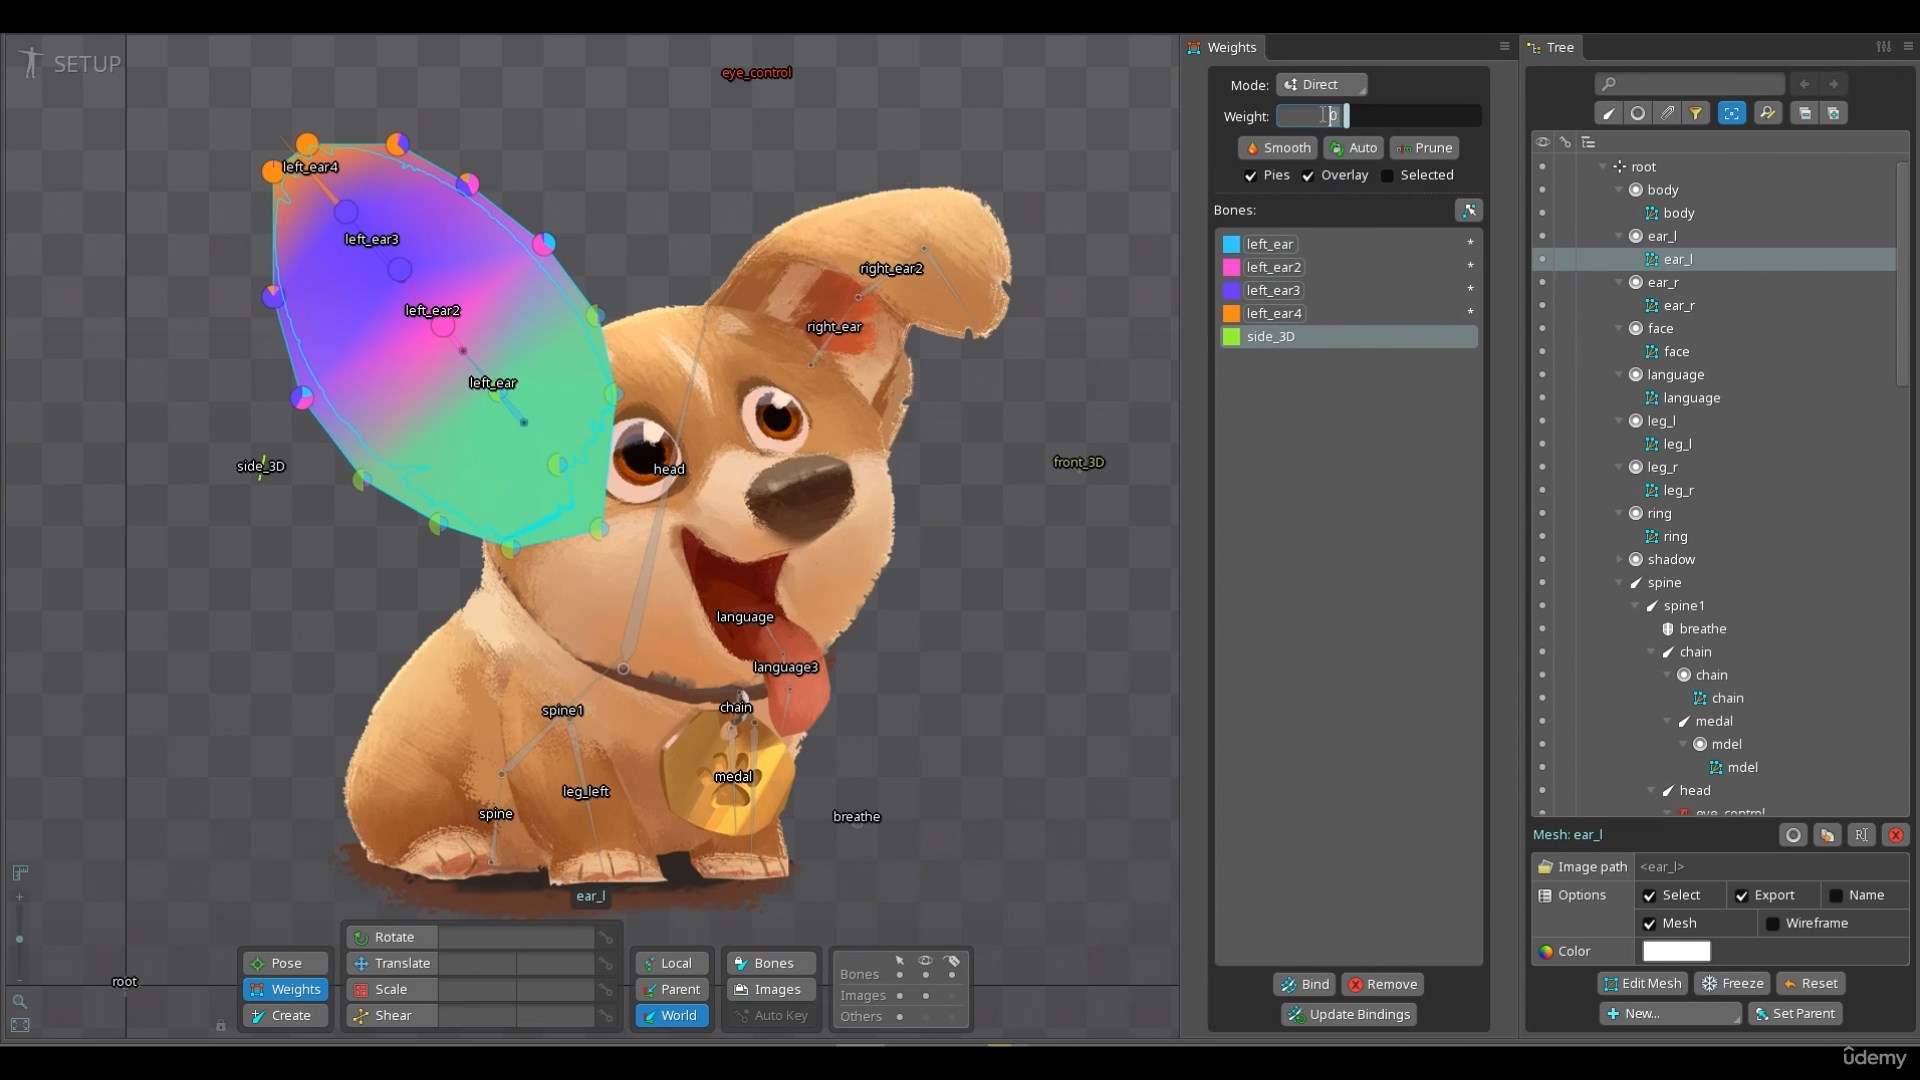Click the add bones icon beside Bones label
Image resolution: width=1920 pixels, height=1080 pixels.
pyautogui.click(x=1469, y=210)
